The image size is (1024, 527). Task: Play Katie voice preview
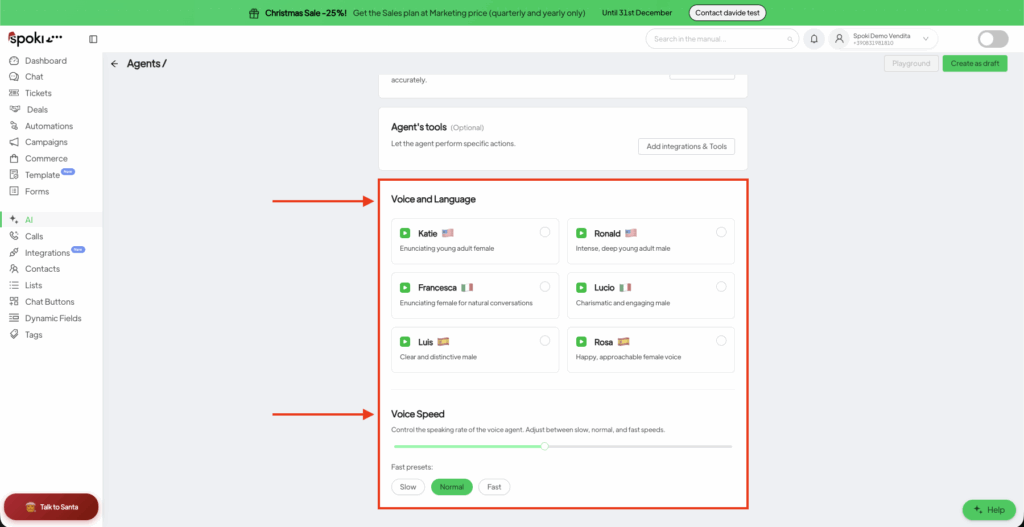(405, 233)
